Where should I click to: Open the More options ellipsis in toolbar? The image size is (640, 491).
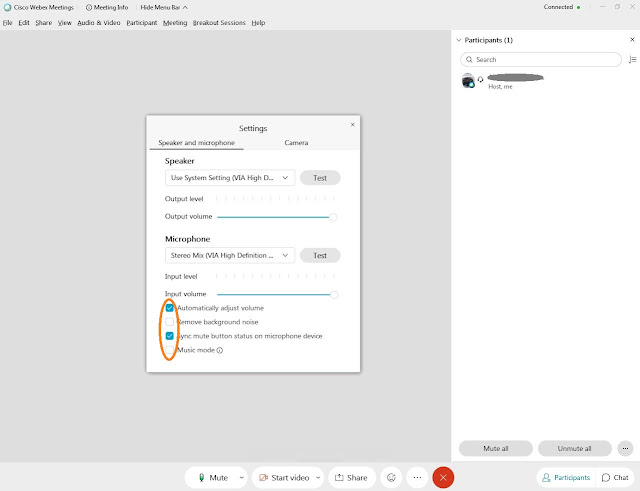(417, 478)
